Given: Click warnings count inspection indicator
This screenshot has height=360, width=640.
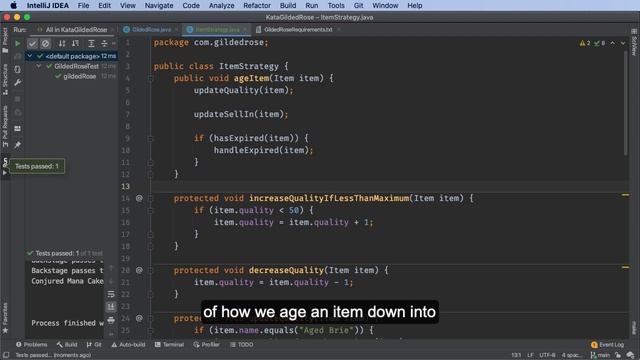Looking at the screenshot, I should tap(585, 43).
